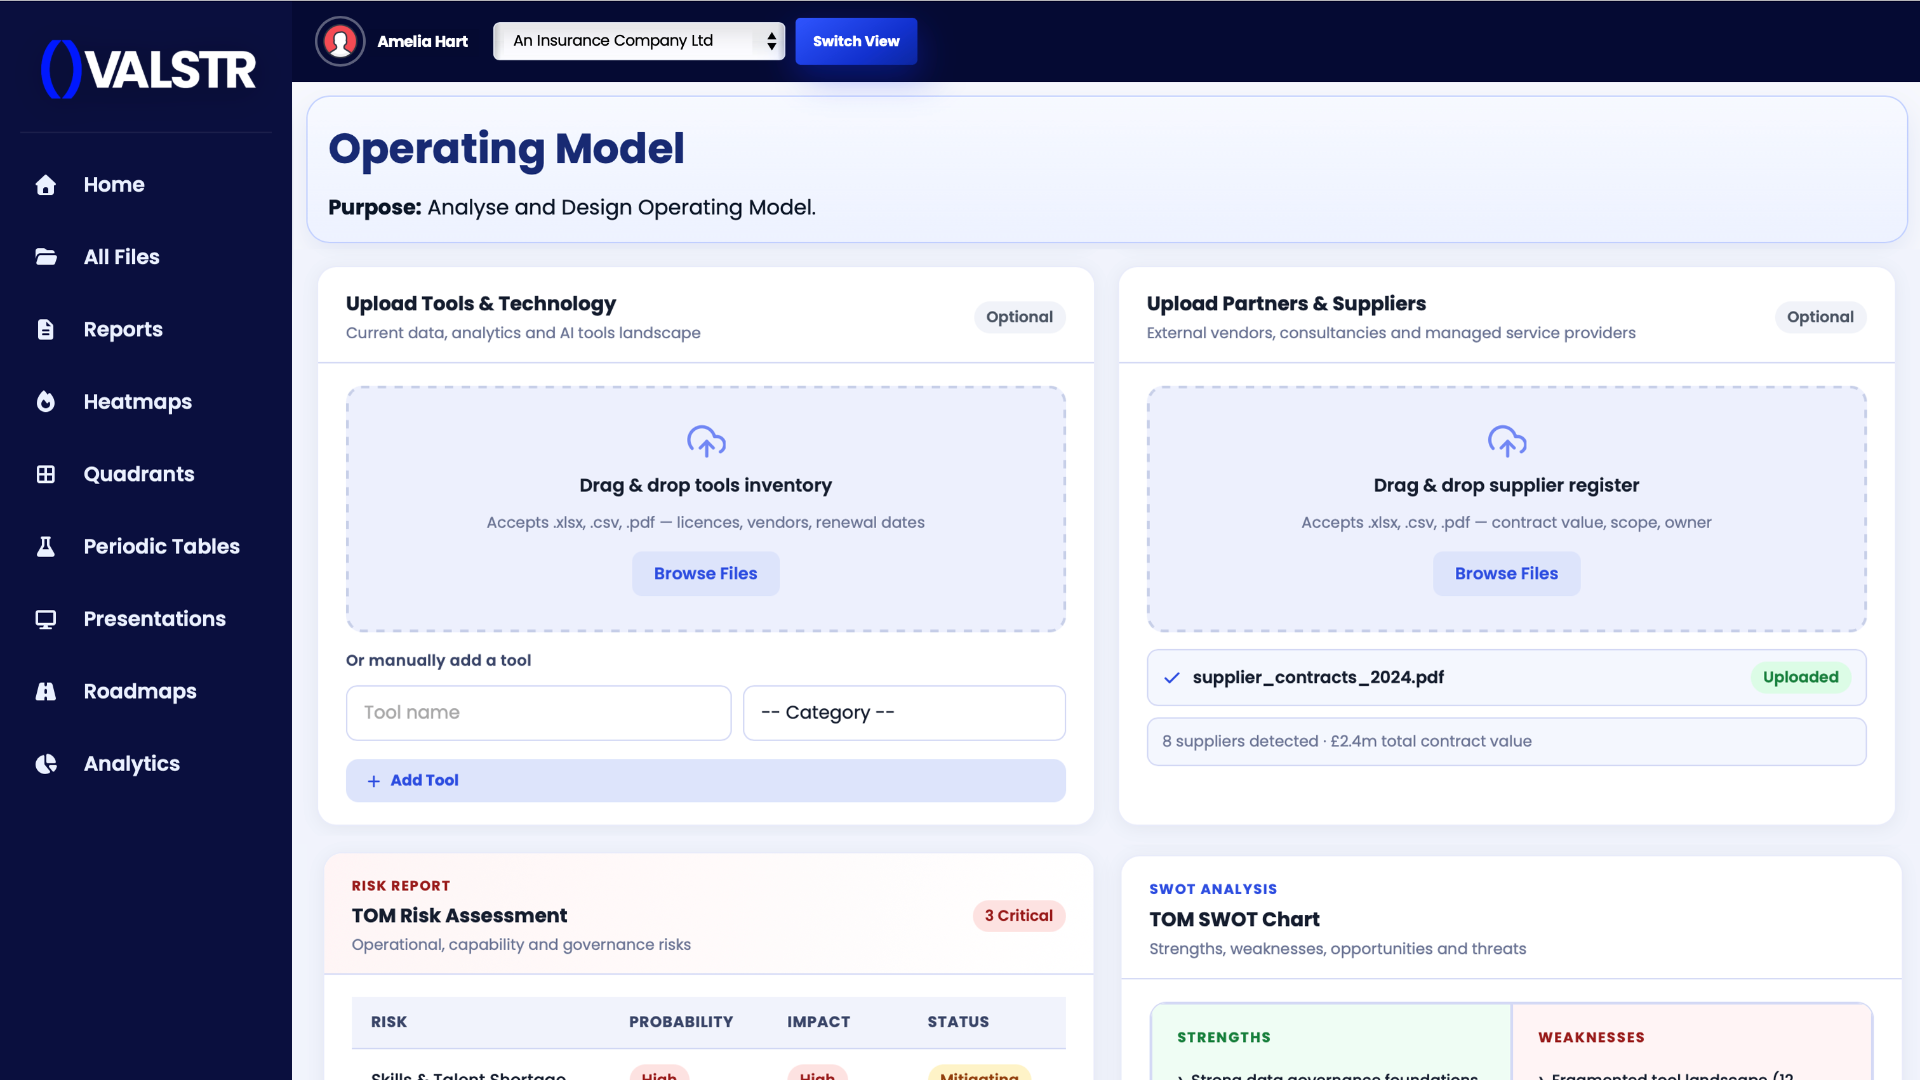This screenshot has height=1080, width=1920.
Task: Open the company selector dropdown
Action: [639, 41]
